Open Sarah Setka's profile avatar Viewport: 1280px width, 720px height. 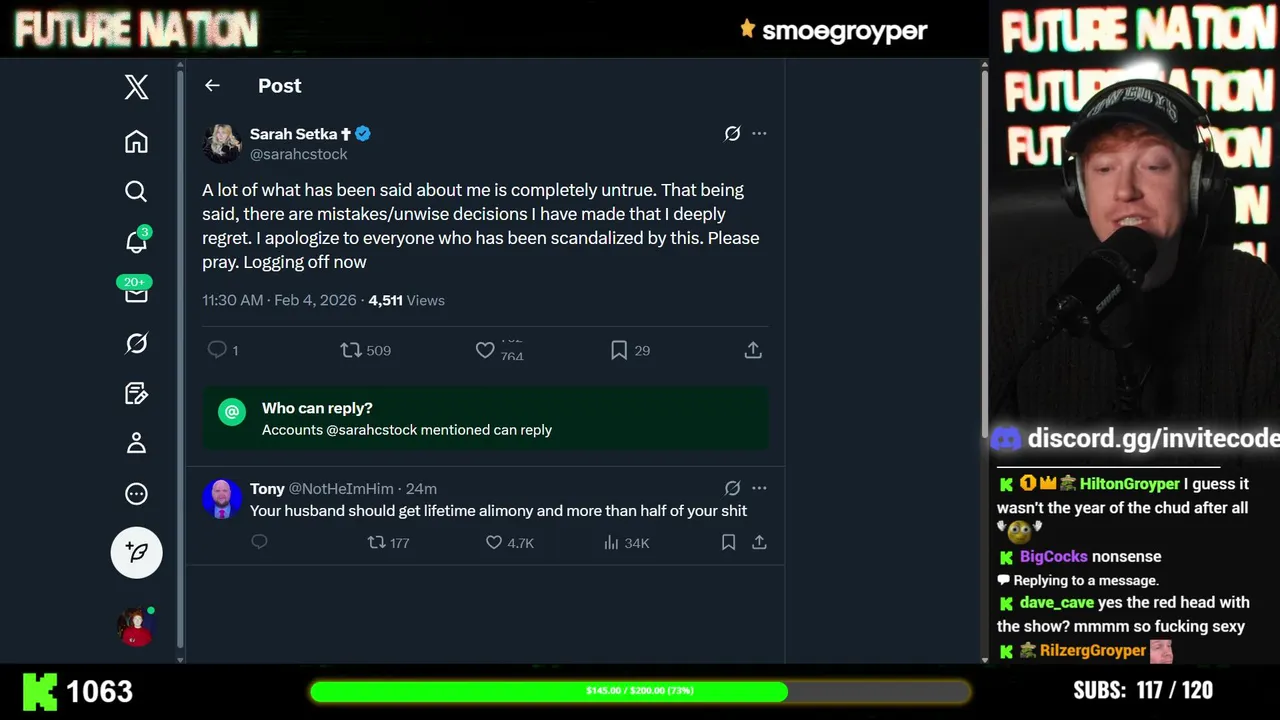click(x=222, y=143)
